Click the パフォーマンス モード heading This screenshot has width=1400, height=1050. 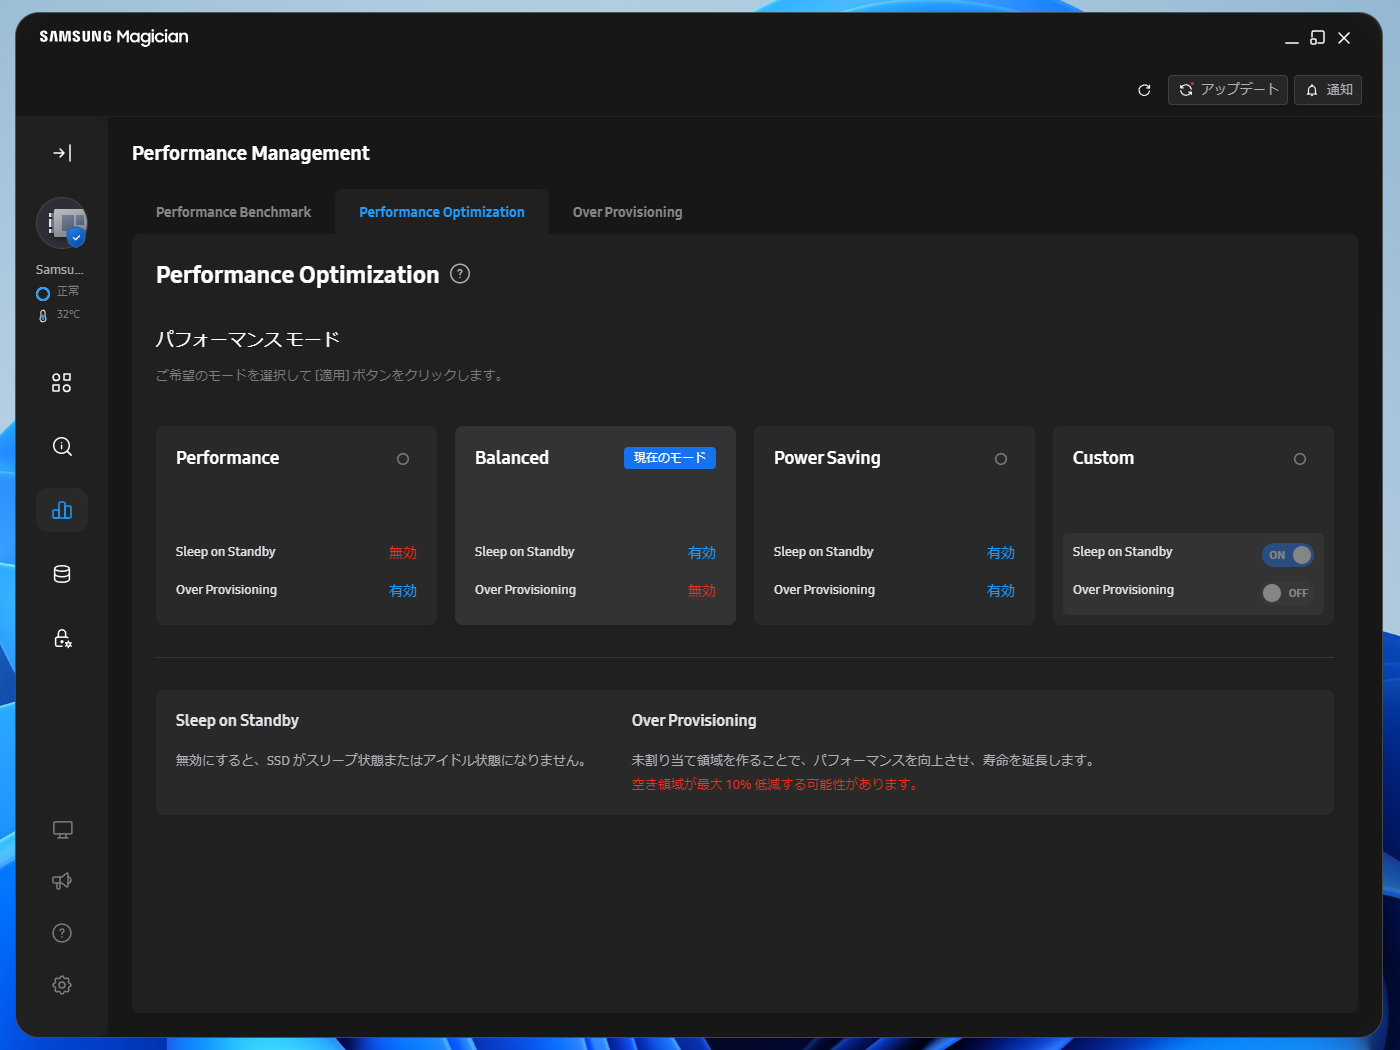coord(248,339)
